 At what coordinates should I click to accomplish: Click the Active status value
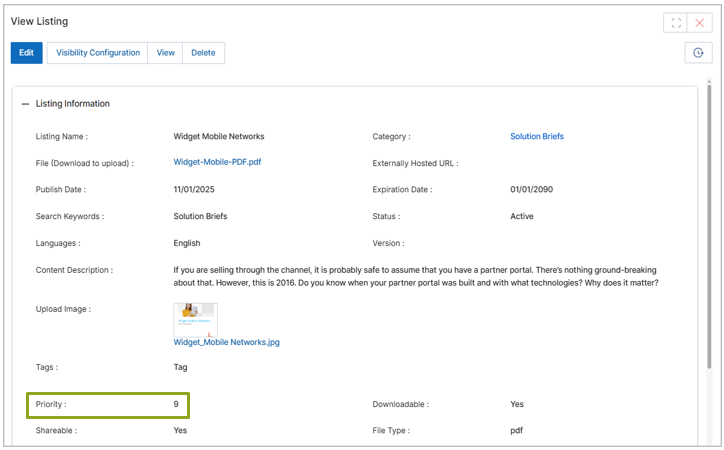522,216
